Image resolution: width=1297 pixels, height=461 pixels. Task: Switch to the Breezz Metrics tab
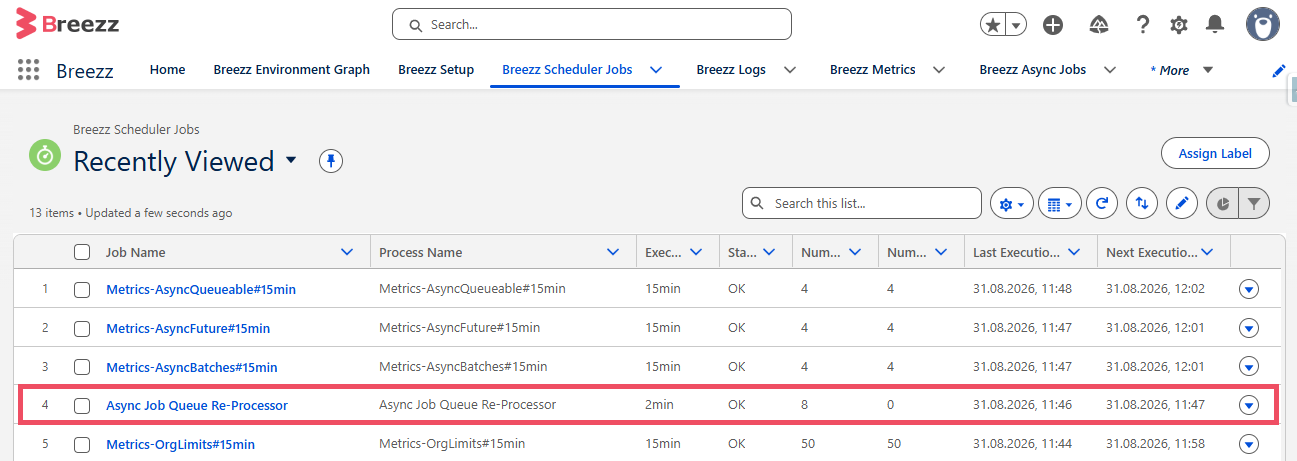(x=873, y=70)
